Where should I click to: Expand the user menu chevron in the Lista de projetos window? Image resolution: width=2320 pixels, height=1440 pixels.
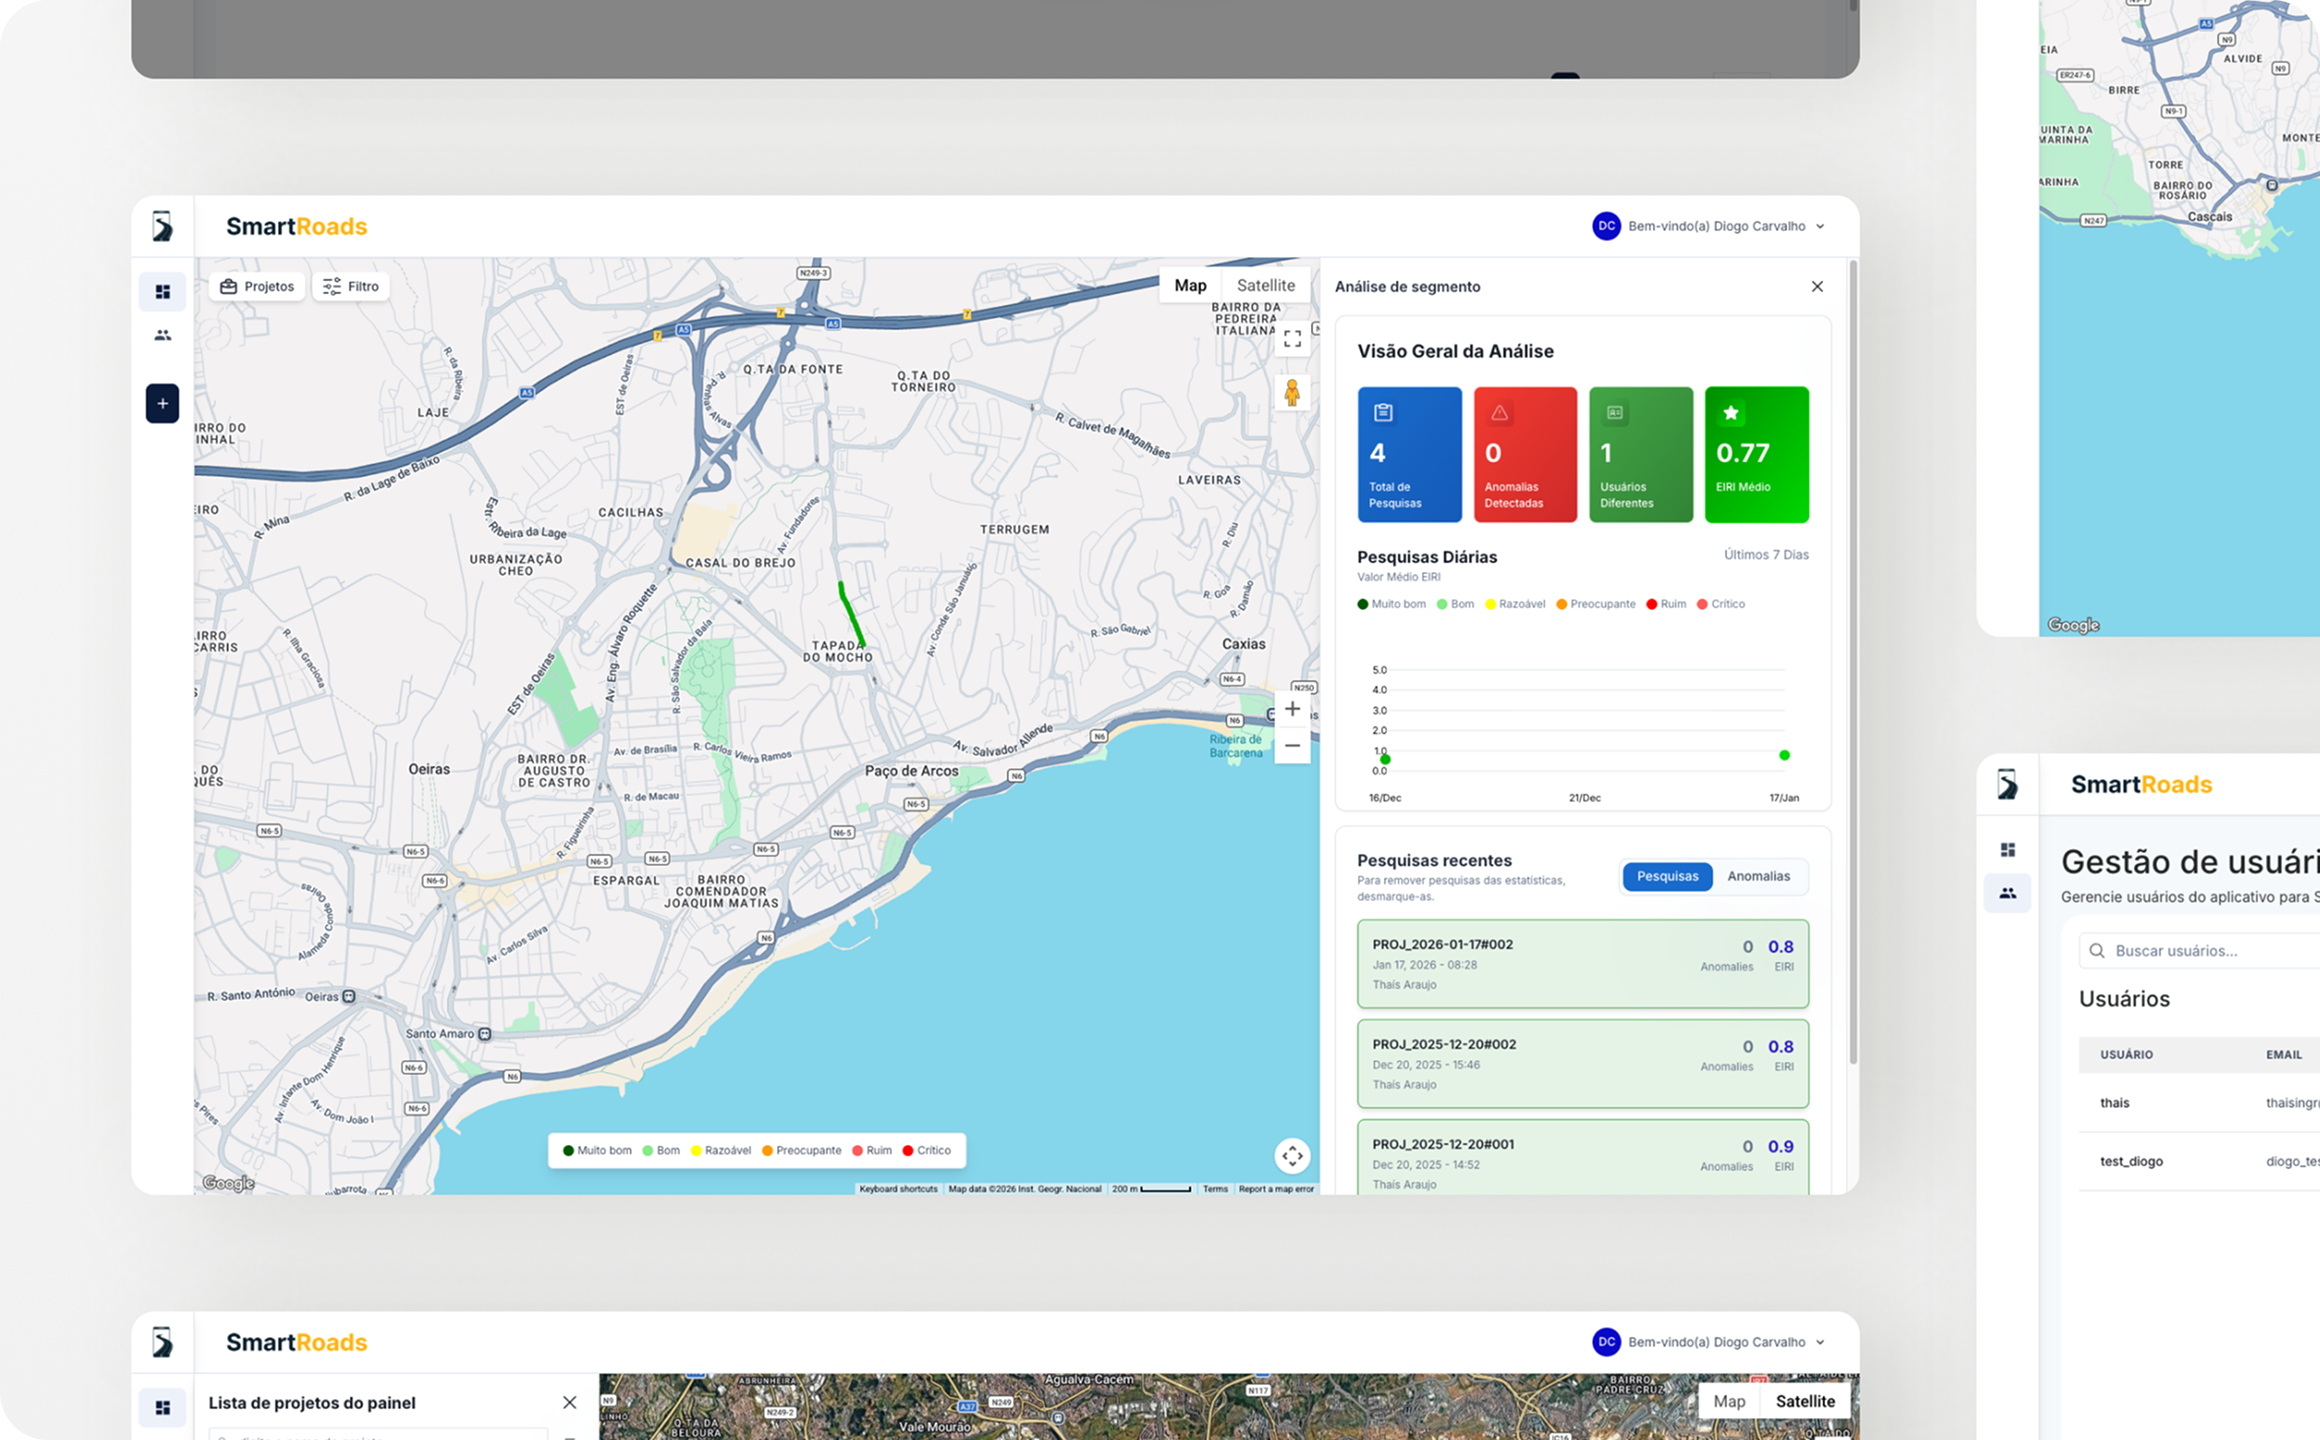1820,1342
